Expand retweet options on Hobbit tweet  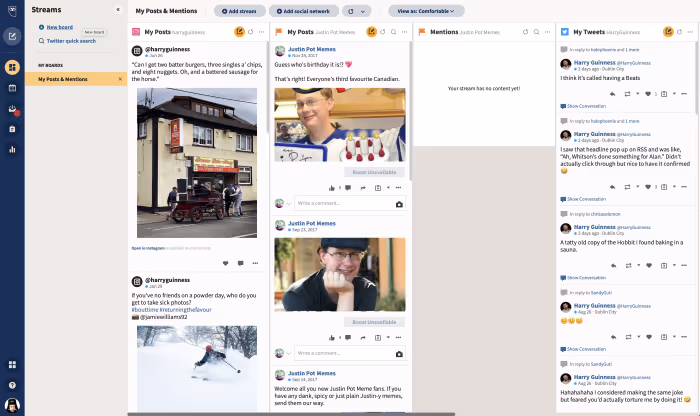[x=638, y=266]
